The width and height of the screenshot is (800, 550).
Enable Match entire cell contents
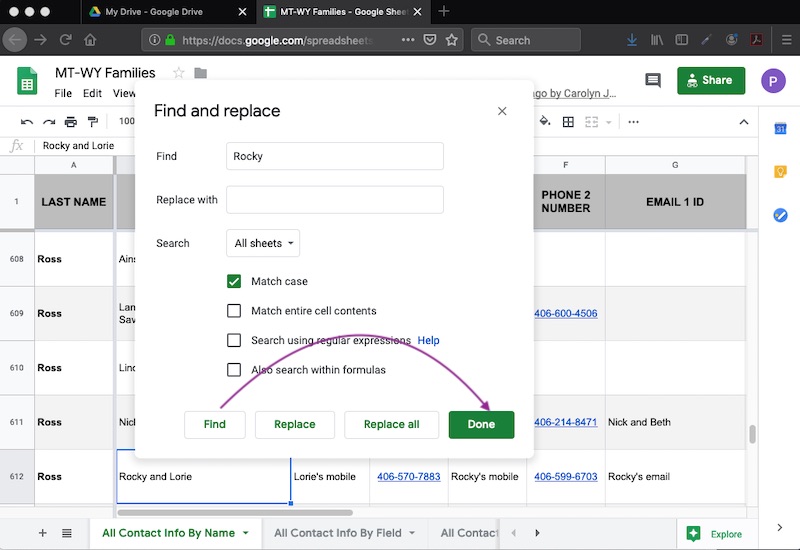[x=234, y=311]
